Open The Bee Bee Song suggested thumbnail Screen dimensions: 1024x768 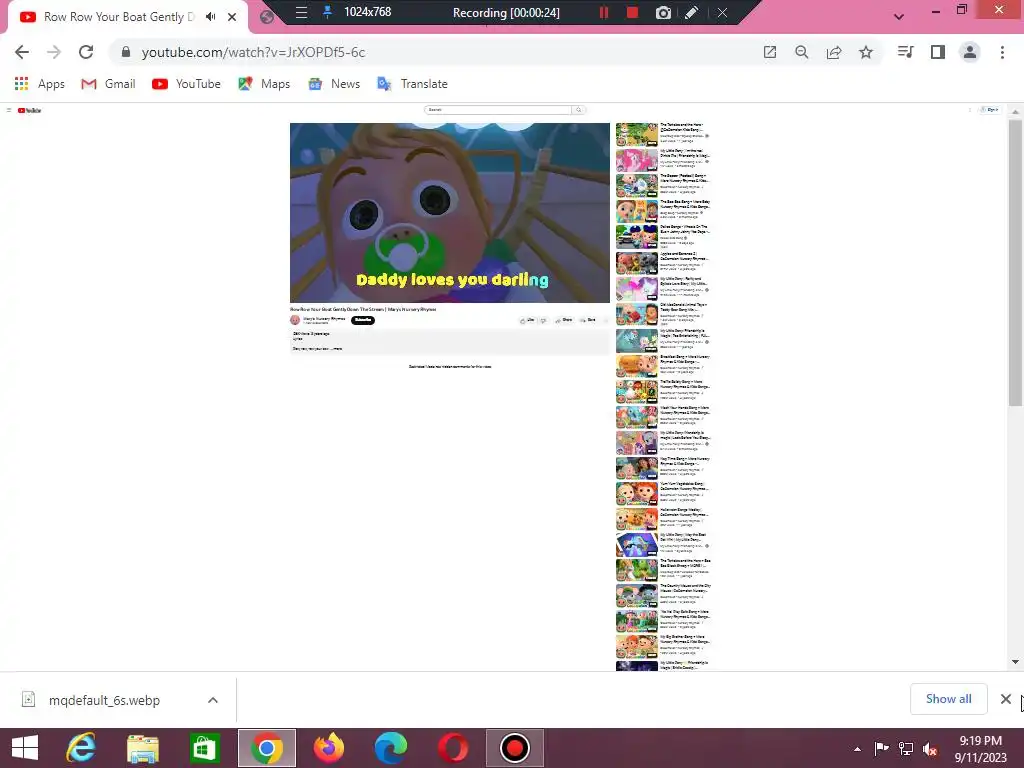637,212
